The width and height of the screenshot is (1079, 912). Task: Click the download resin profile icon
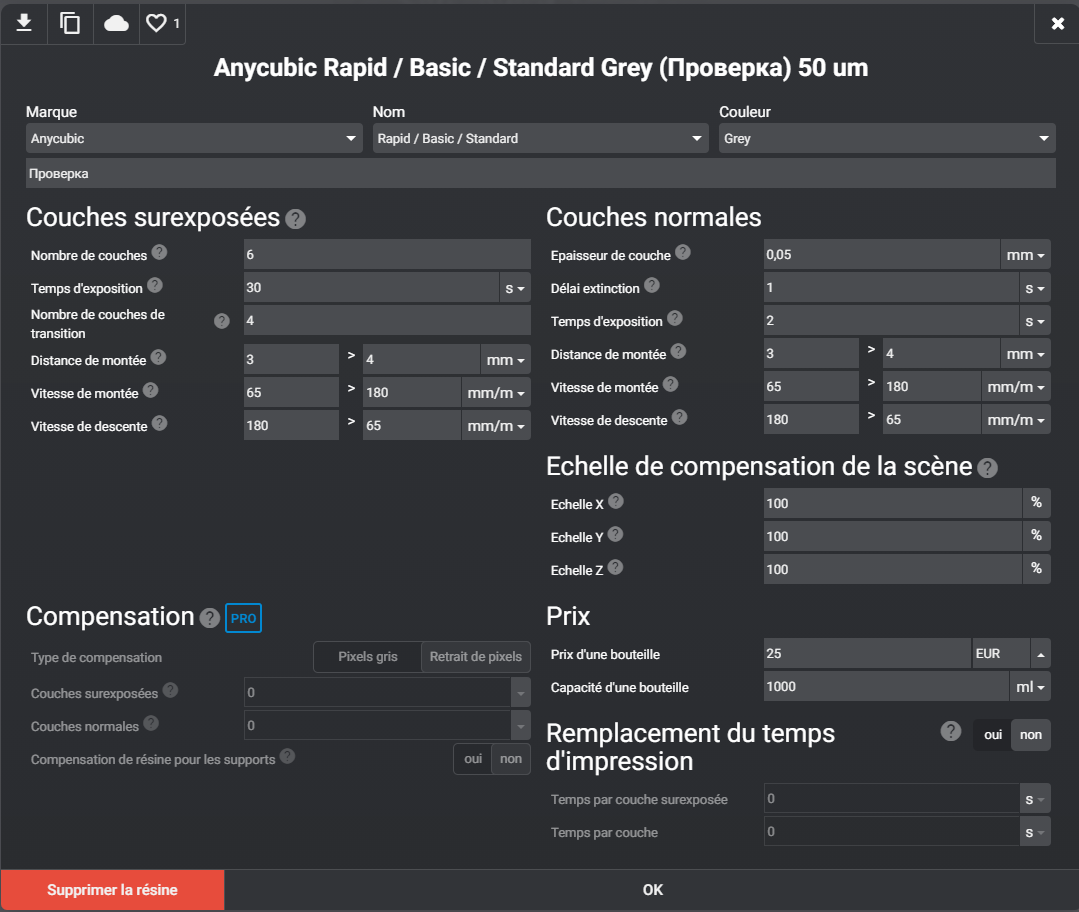[24, 23]
